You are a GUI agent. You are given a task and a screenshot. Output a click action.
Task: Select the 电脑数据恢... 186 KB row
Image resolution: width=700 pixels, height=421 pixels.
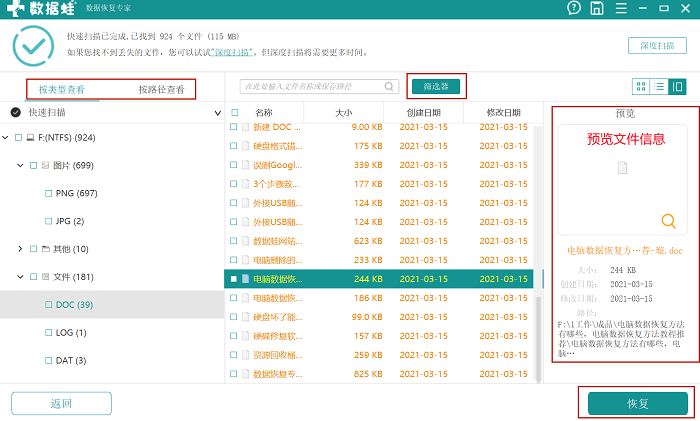point(379,298)
